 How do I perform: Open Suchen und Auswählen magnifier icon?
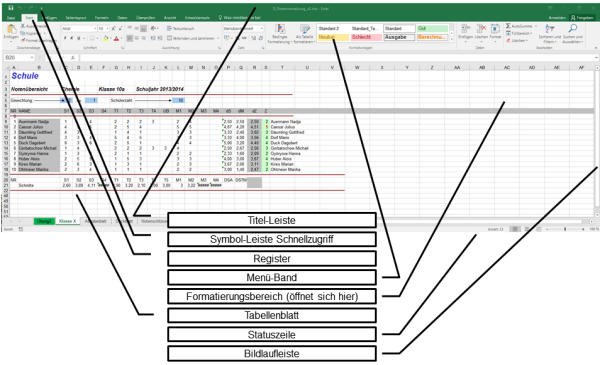572,28
